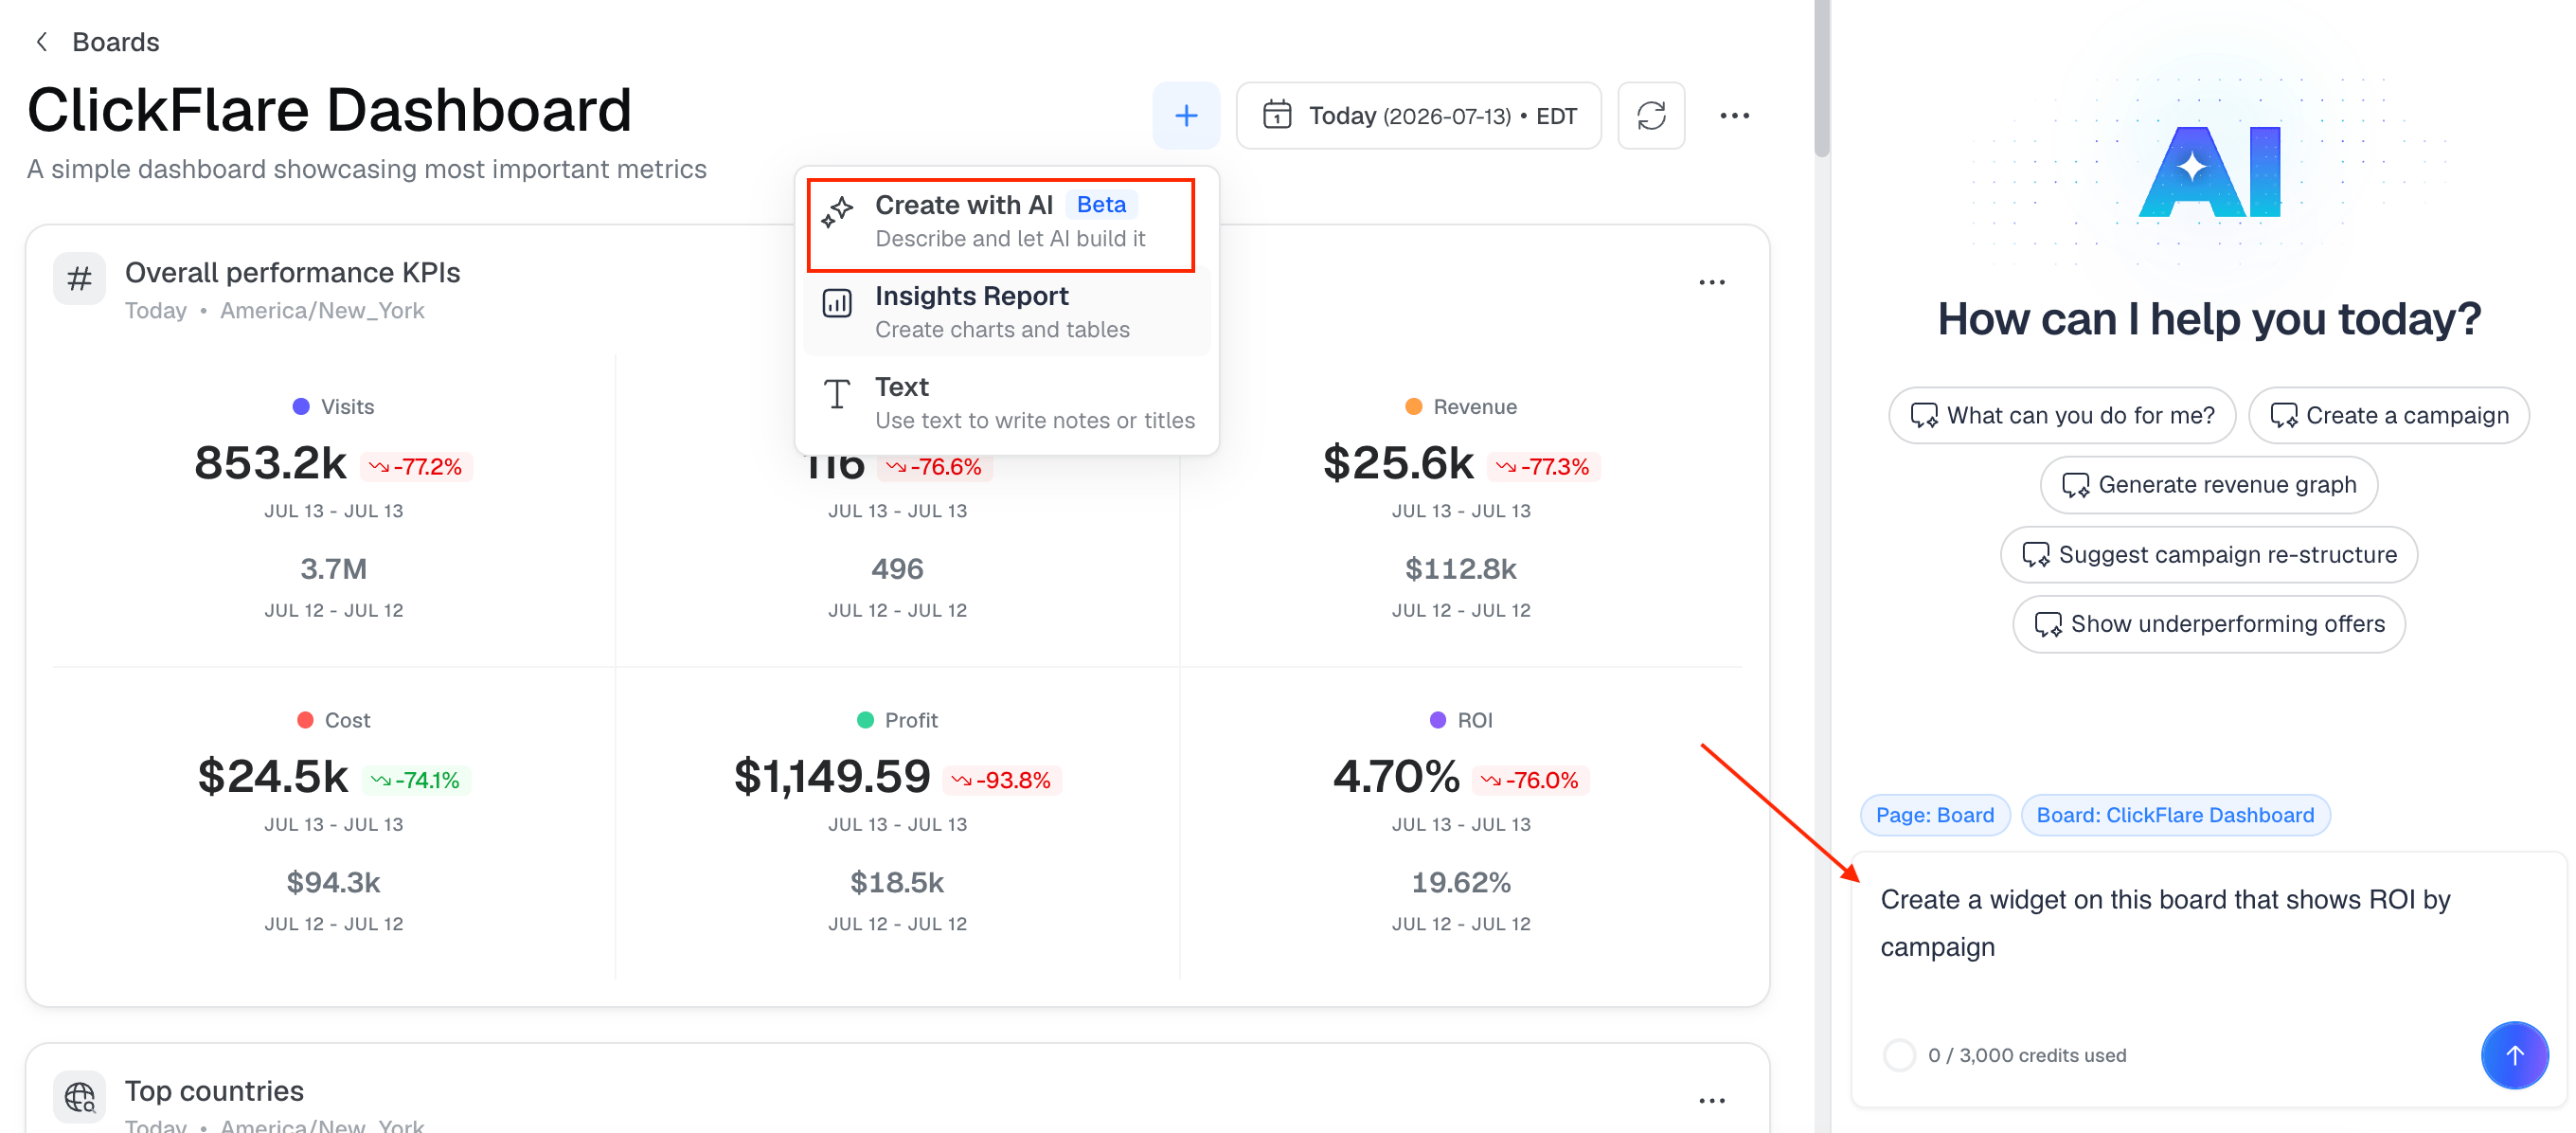Click the Revenue $25.6k value
This screenshot has width=2576, height=1133.
tap(1398, 463)
